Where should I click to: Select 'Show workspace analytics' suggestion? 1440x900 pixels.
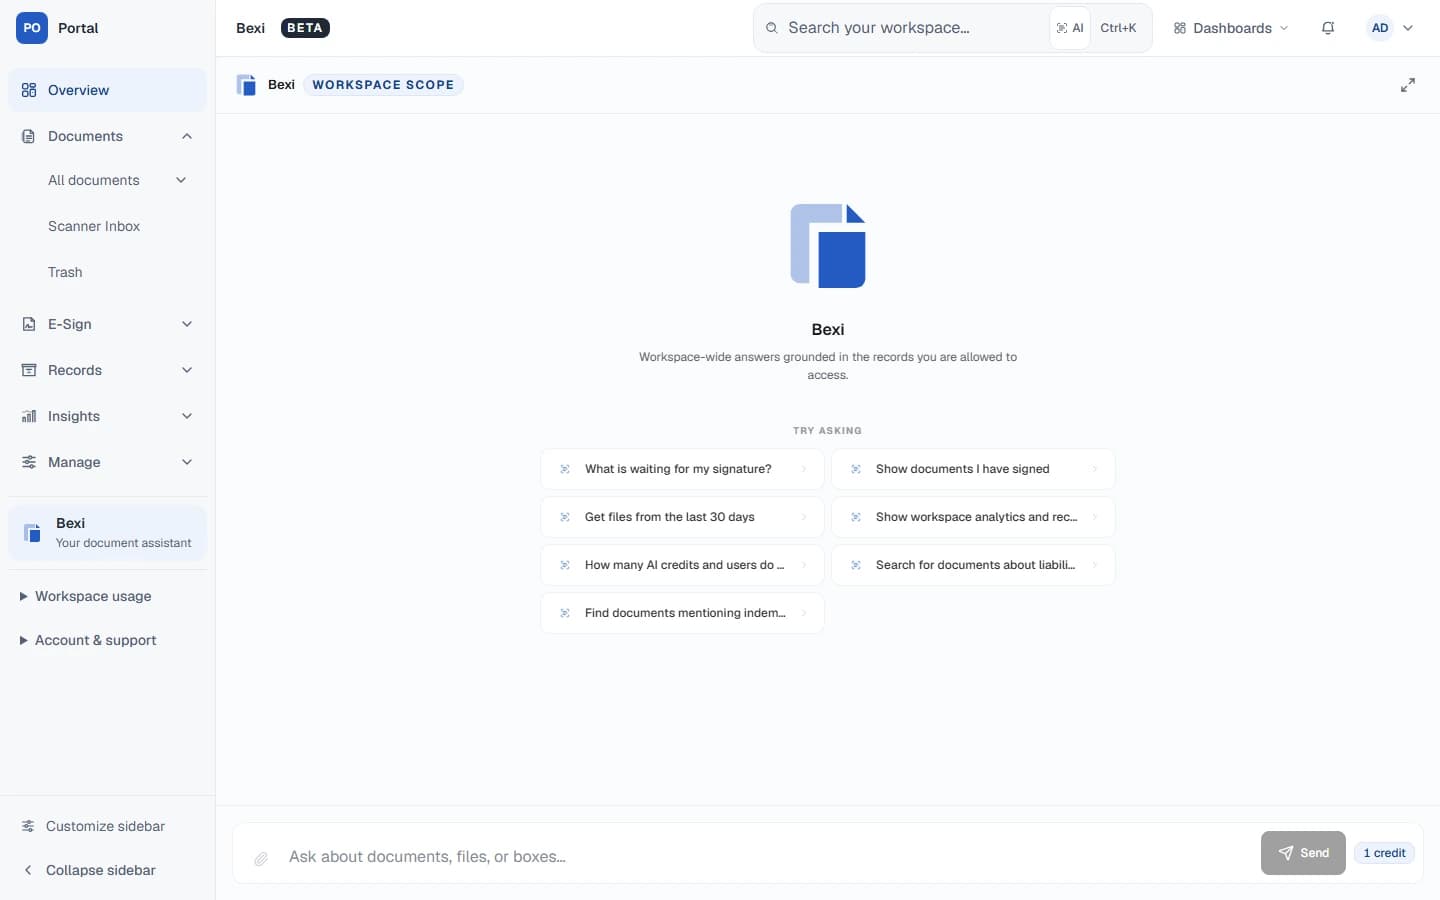pos(973,517)
